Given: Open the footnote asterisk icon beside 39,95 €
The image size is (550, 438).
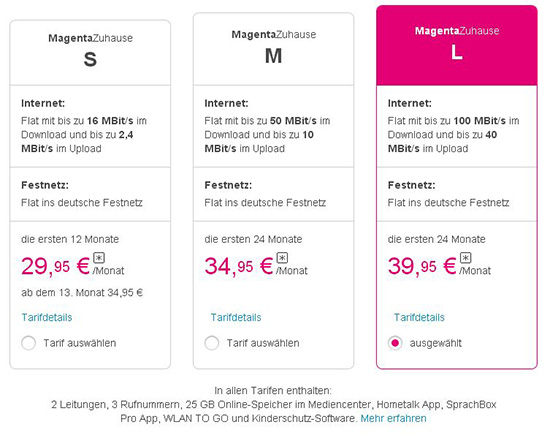Looking at the screenshot, I should coord(465,258).
